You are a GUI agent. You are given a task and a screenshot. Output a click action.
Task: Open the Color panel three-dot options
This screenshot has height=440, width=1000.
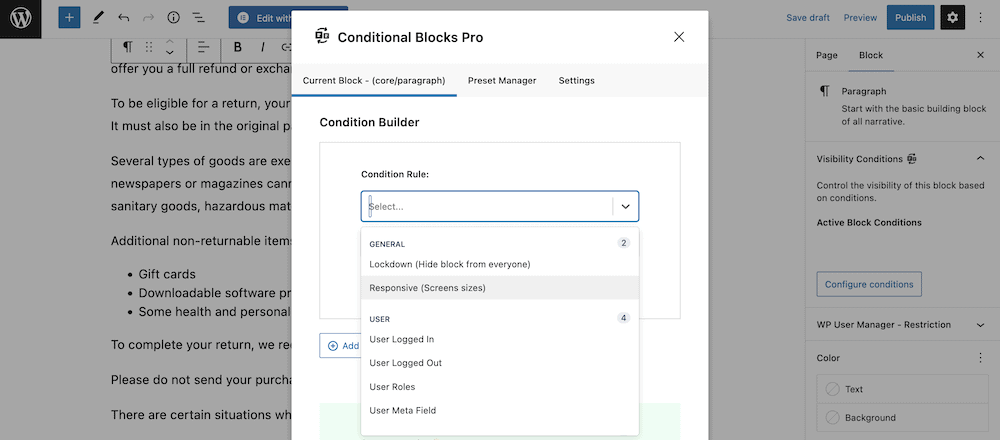click(x=981, y=358)
